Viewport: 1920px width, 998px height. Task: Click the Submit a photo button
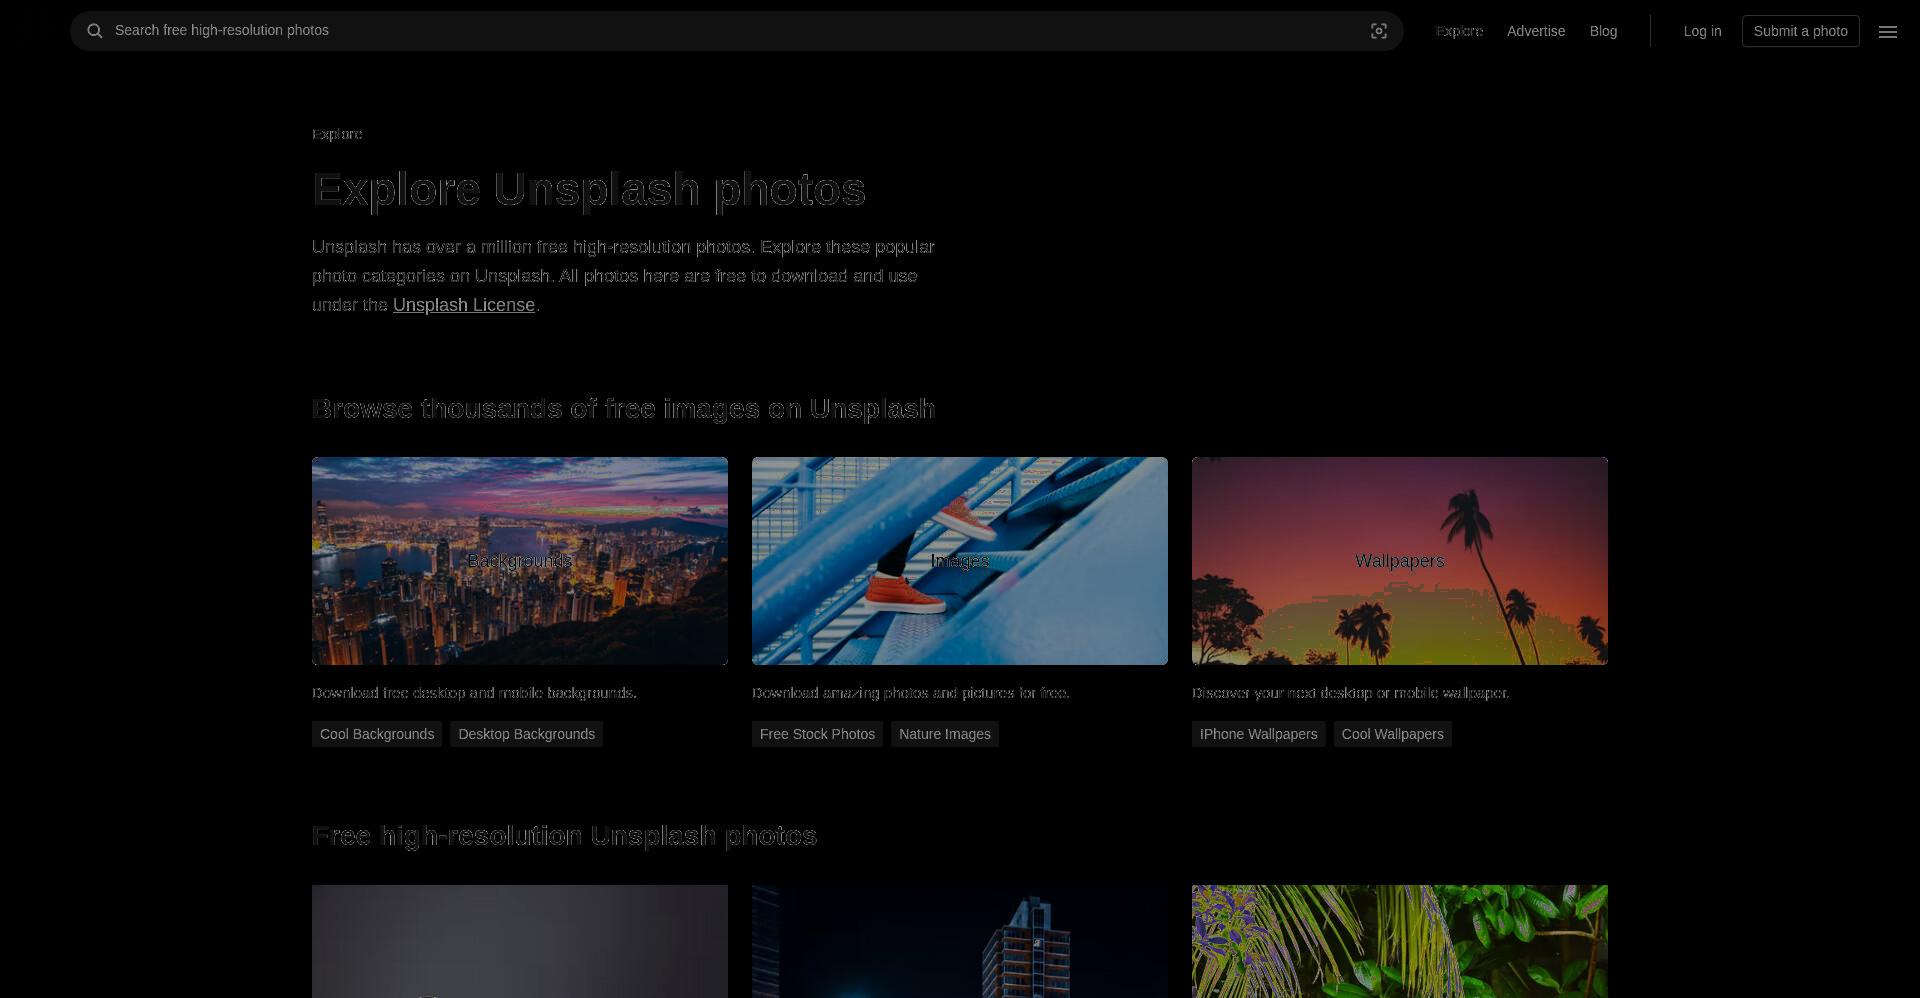tap(1800, 31)
